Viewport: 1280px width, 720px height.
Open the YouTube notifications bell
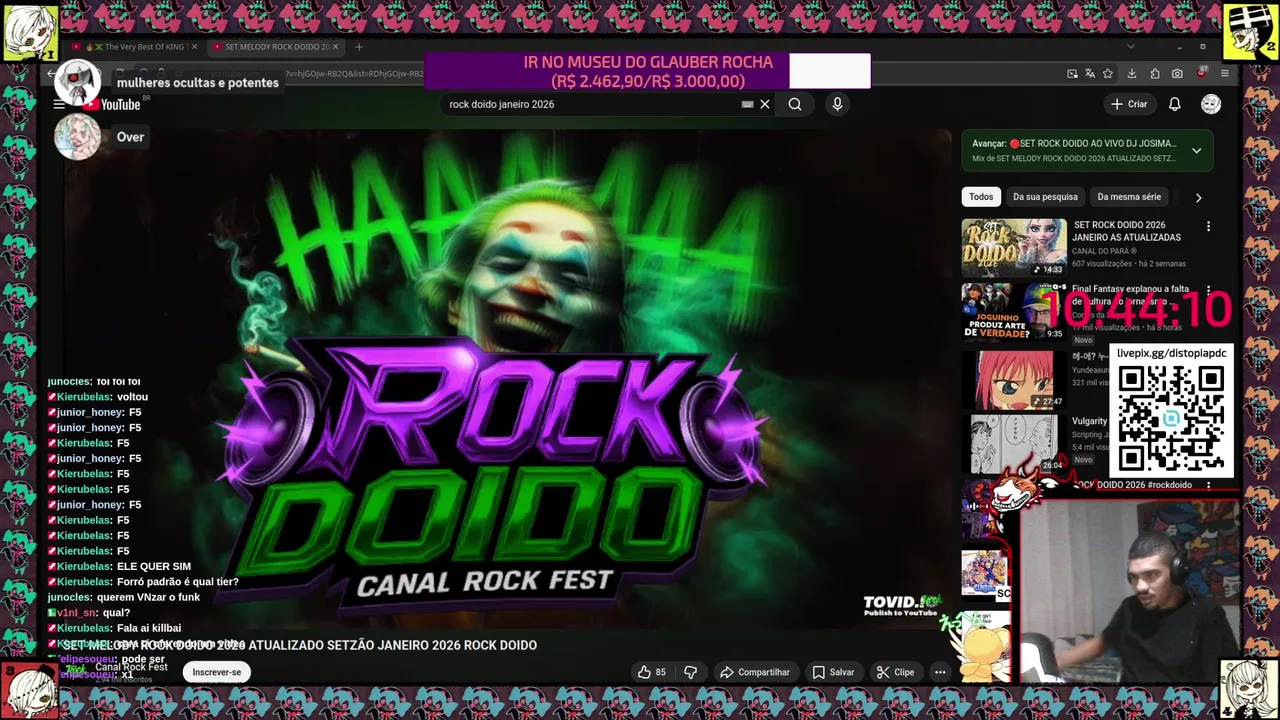[x=1175, y=104]
